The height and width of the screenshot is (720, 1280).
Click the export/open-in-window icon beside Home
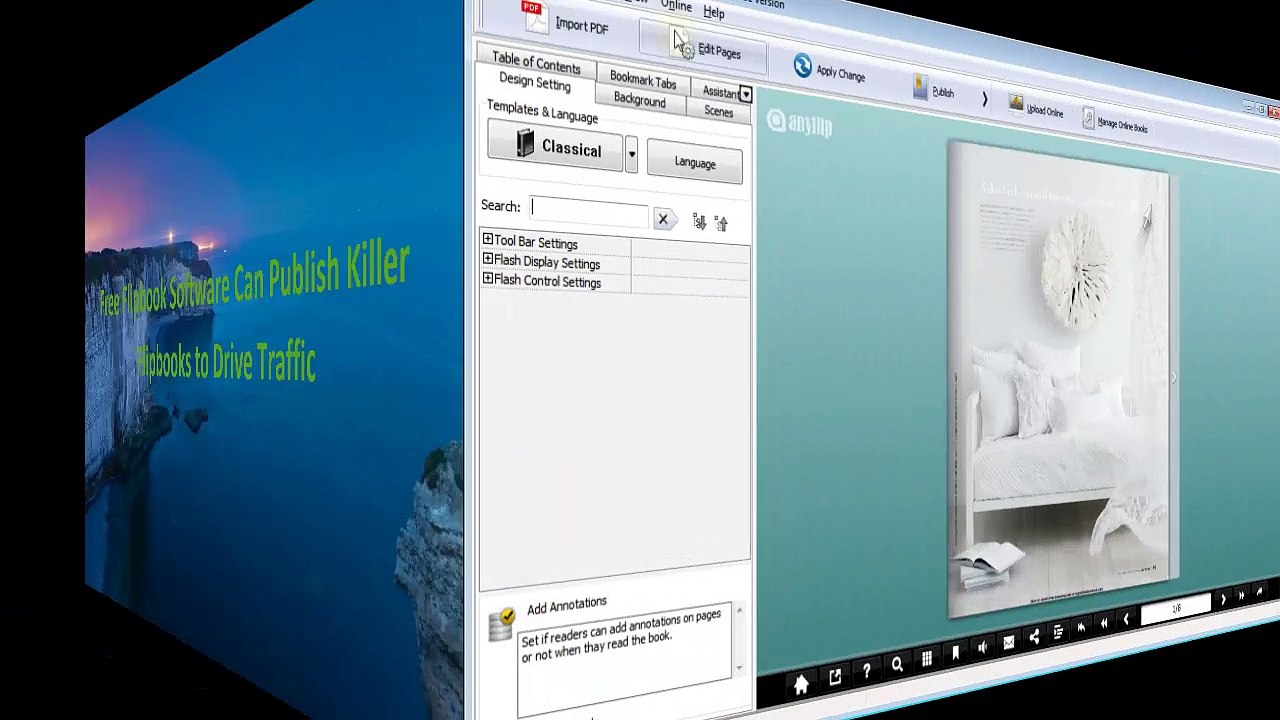835,678
